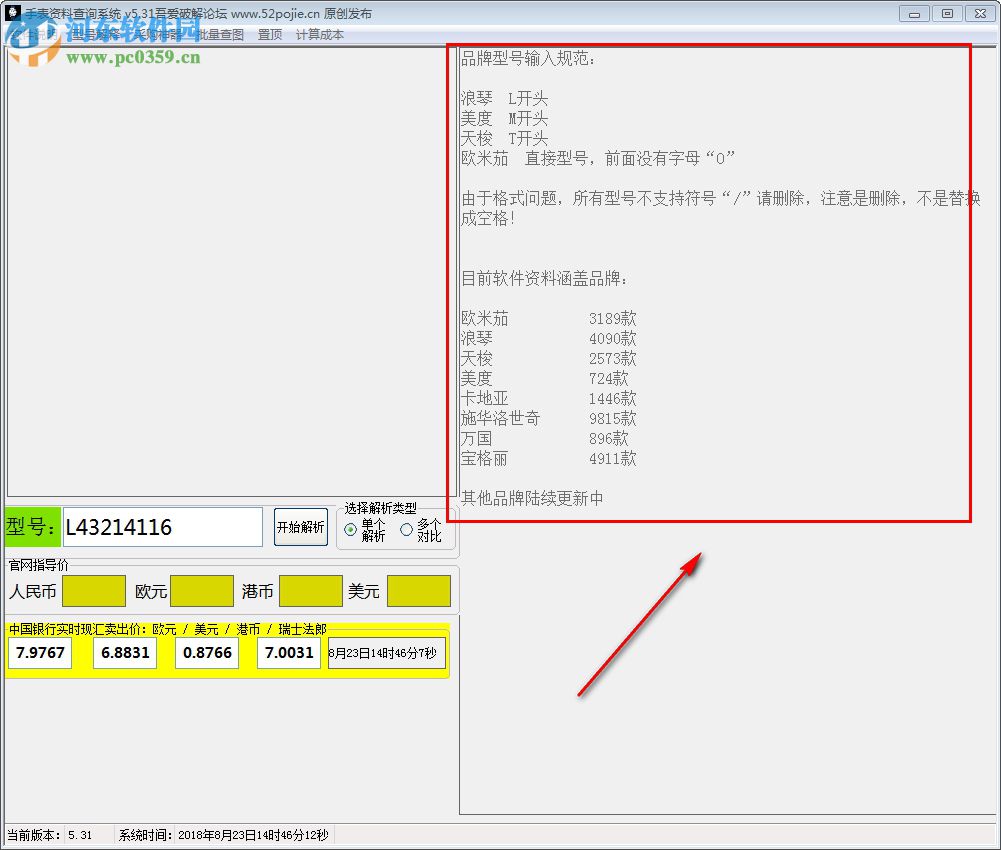
Task: Click the bank rate timestamp display
Action: 386,652
